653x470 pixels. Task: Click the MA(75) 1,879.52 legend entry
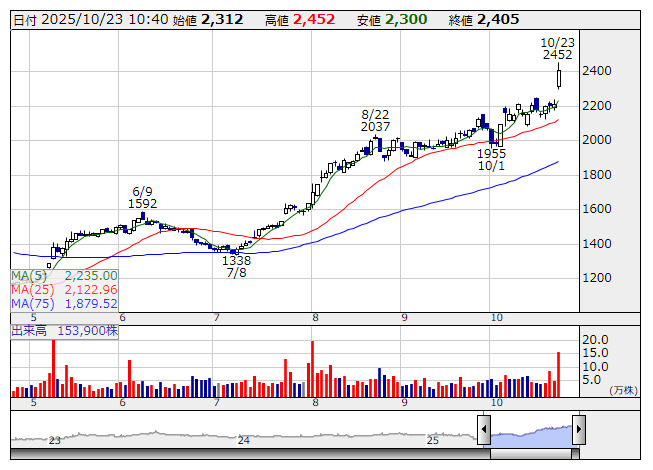coord(64,304)
